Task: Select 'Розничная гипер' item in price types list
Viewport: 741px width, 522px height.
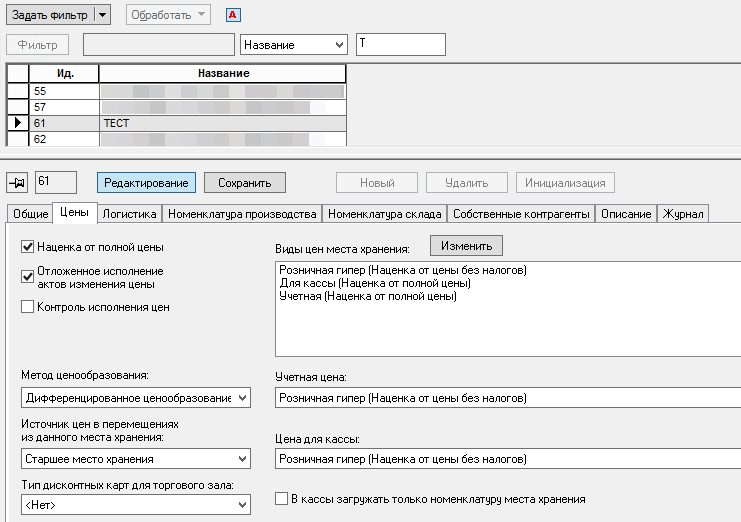Action: pos(403,270)
